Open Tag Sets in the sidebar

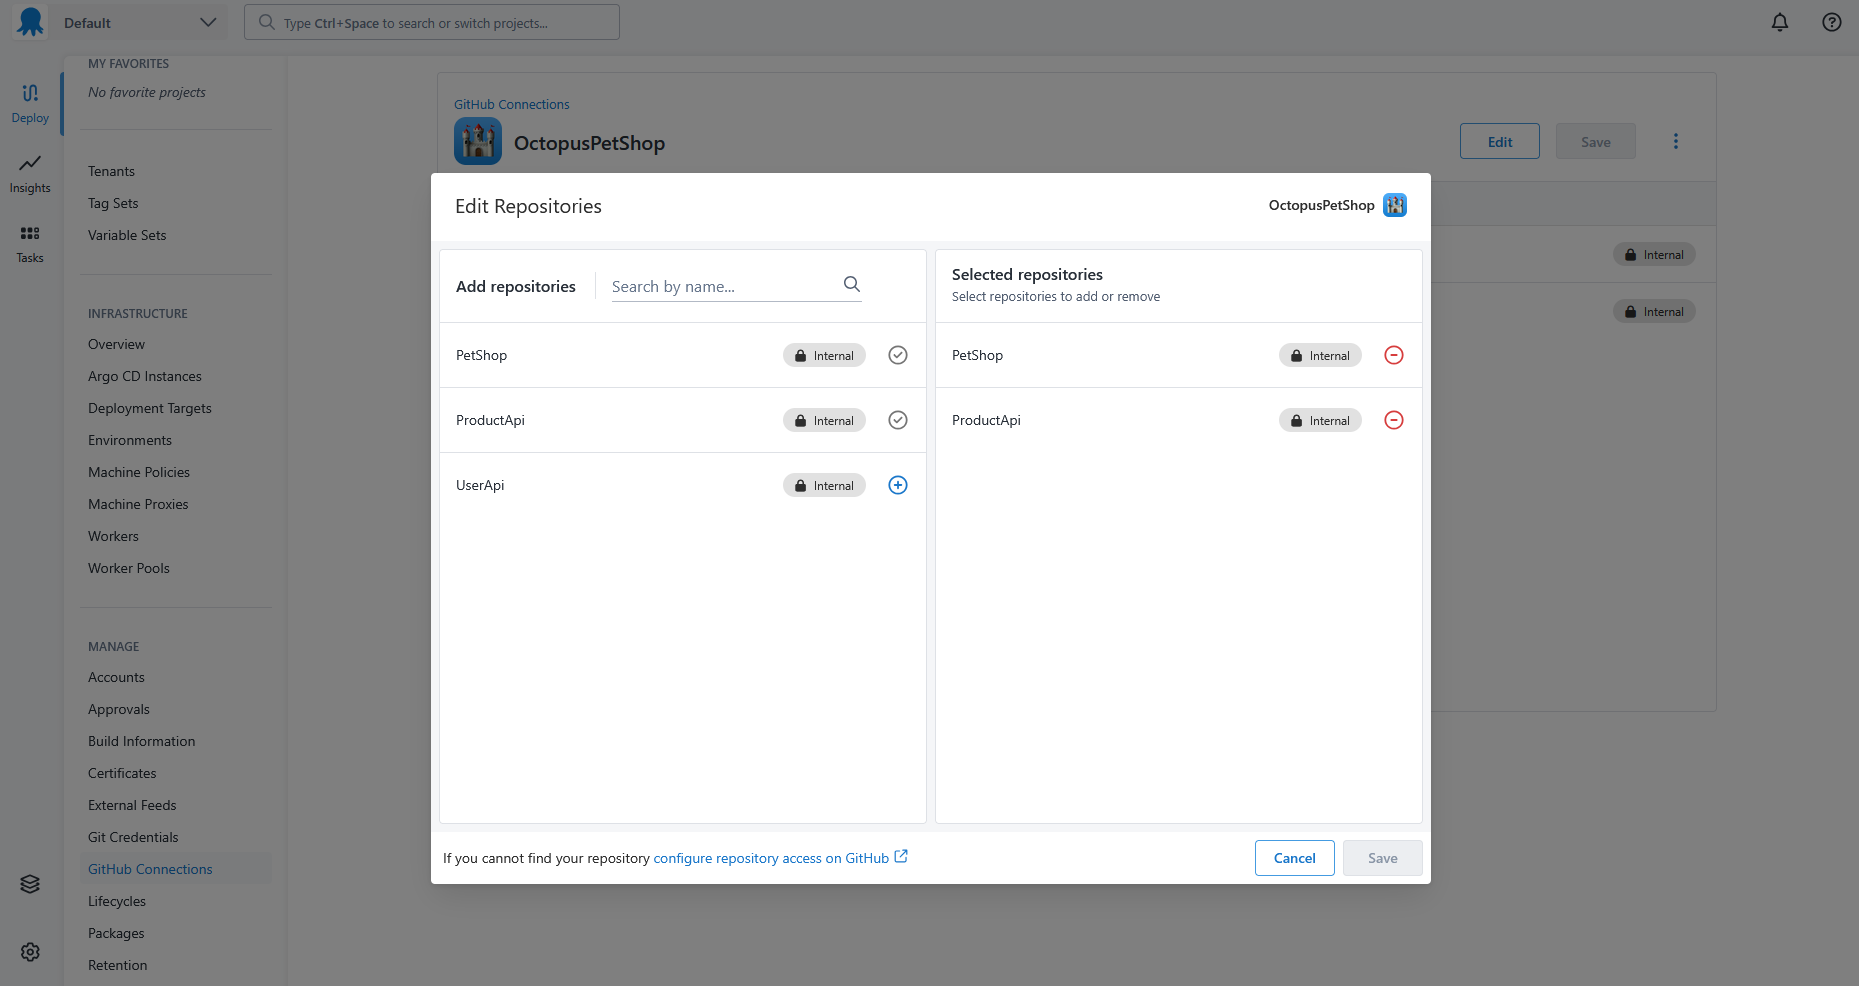click(x=113, y=203)
